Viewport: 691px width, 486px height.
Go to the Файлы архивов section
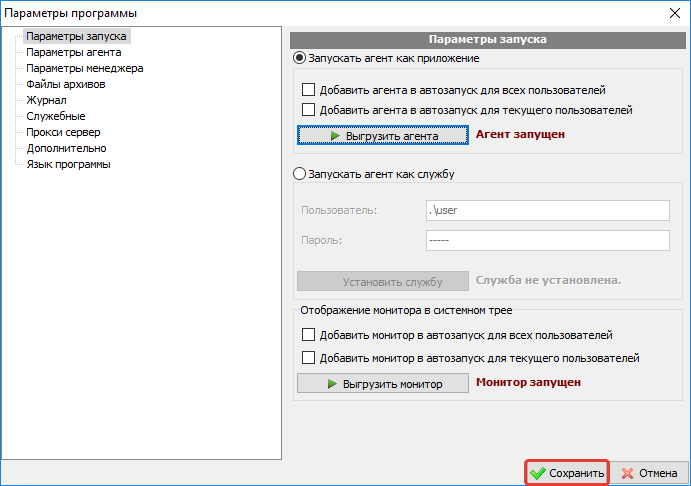tap(66, 84)
